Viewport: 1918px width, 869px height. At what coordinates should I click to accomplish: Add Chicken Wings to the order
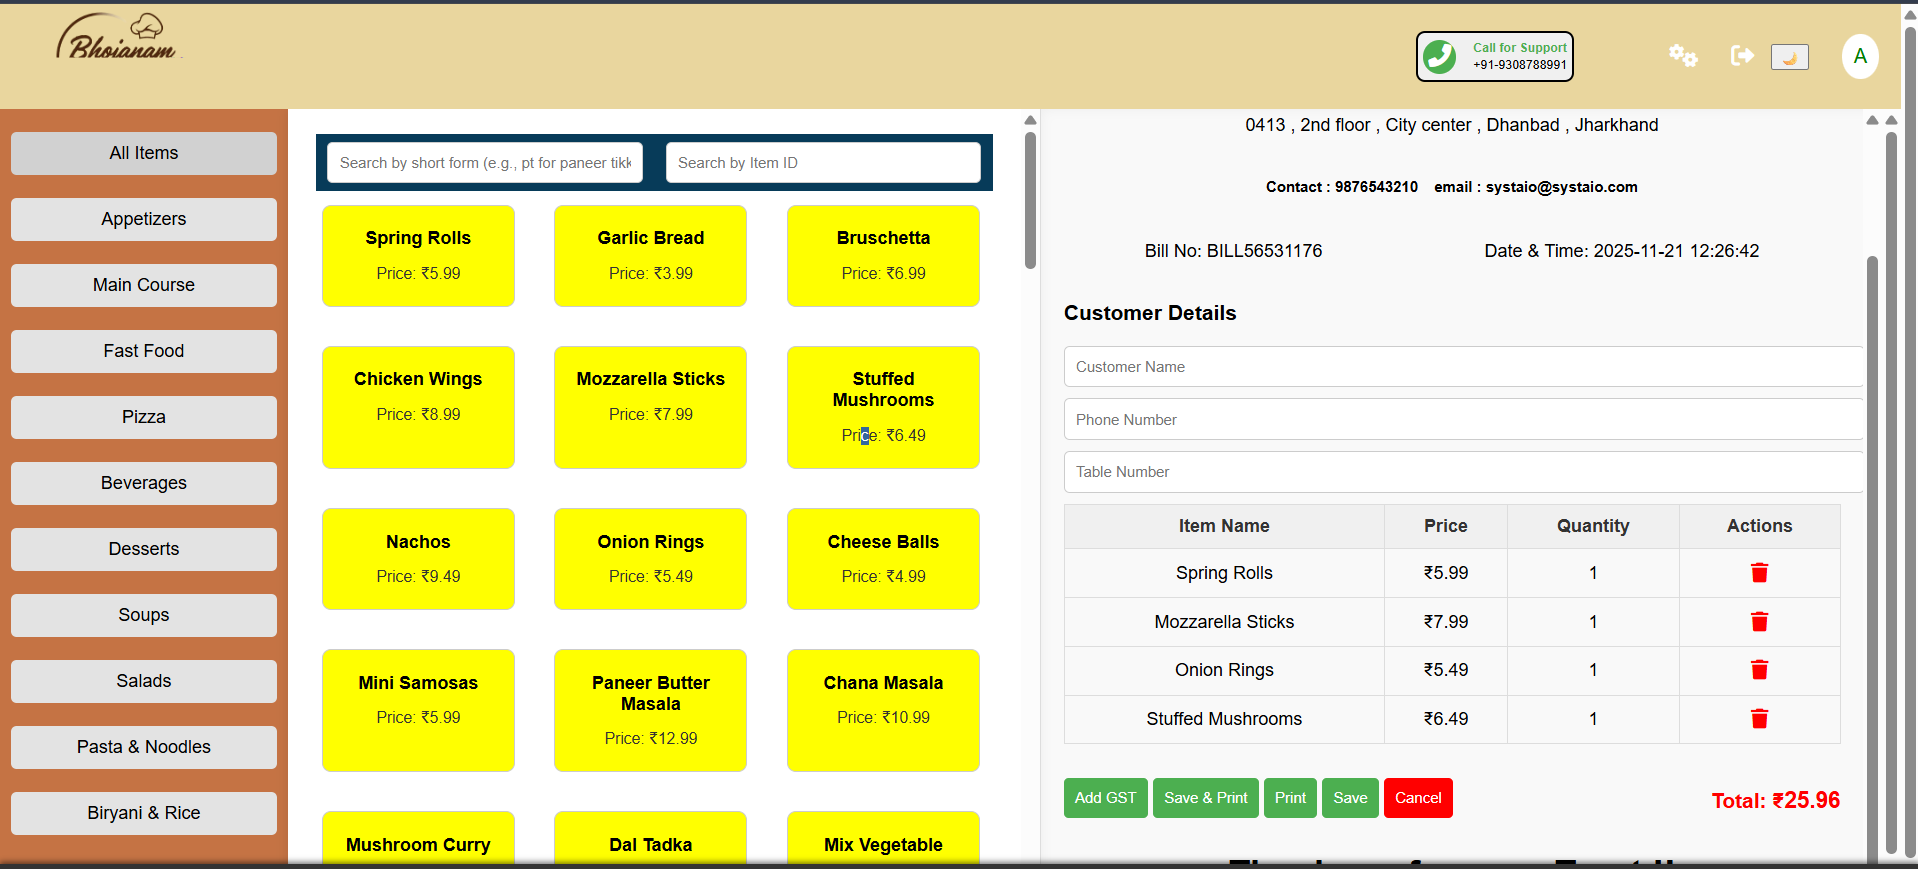(418, 407)
